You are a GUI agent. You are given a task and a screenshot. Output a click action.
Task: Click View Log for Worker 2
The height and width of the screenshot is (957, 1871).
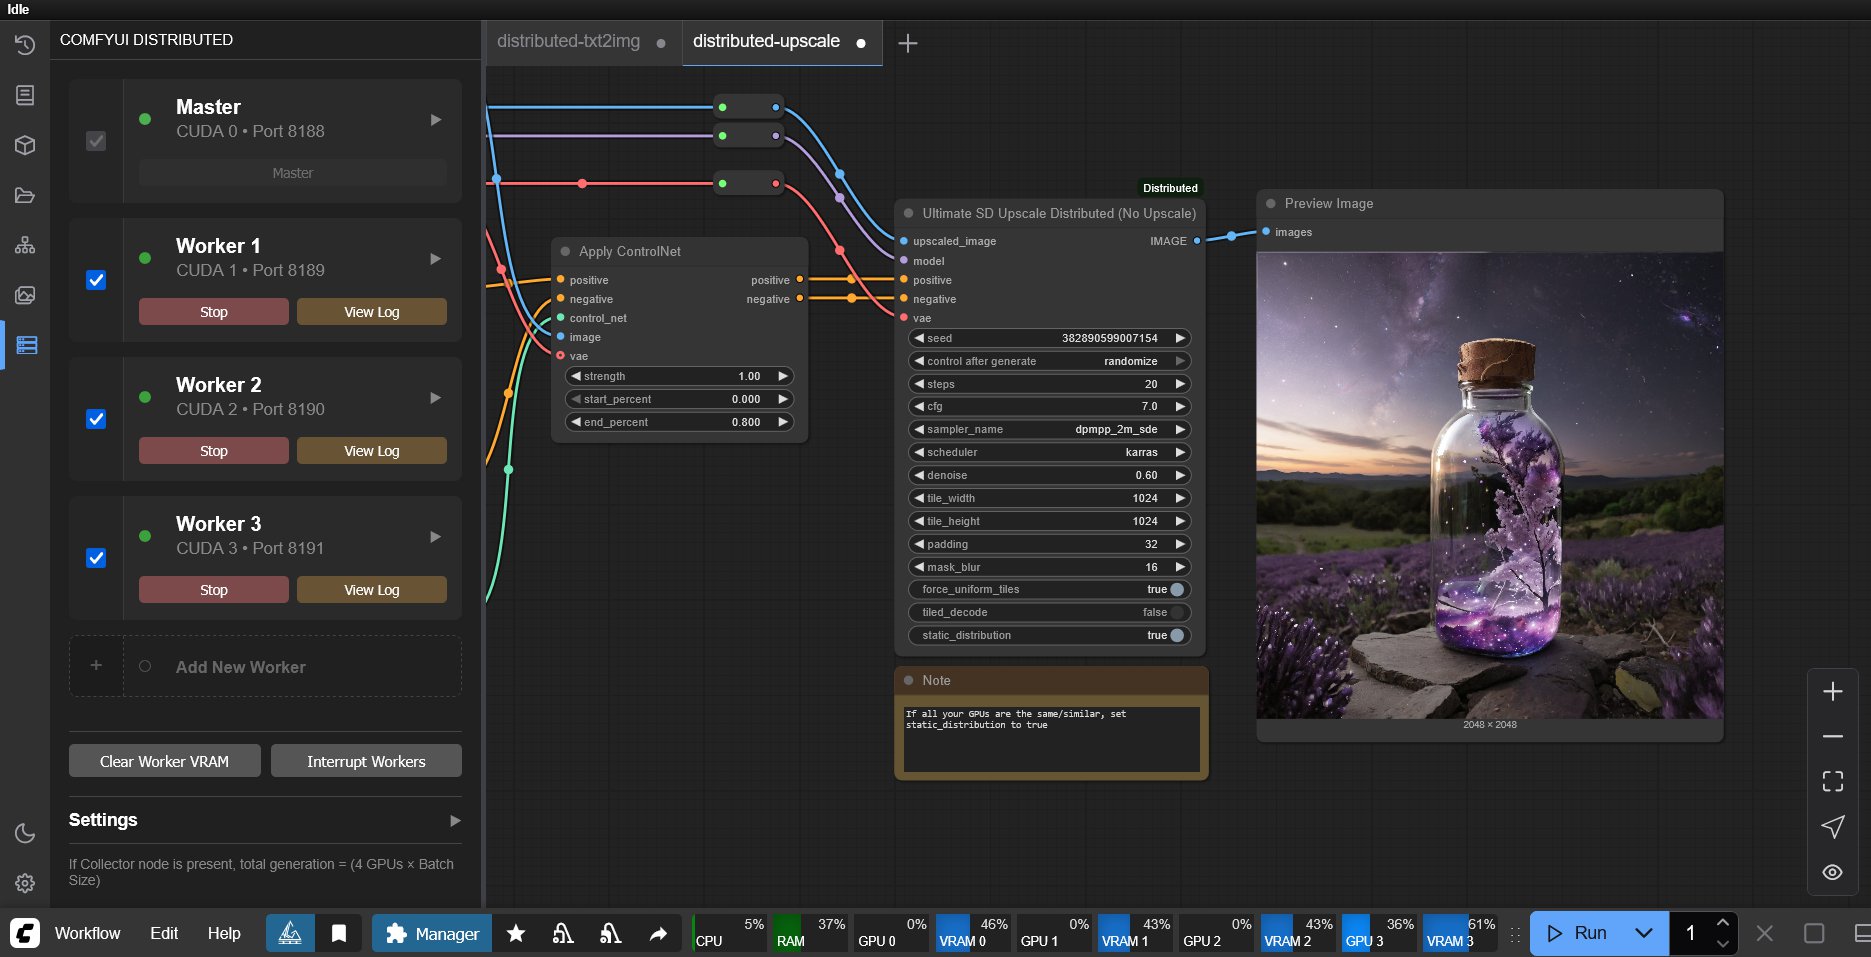pyautogui.click(x=371, y=451)
